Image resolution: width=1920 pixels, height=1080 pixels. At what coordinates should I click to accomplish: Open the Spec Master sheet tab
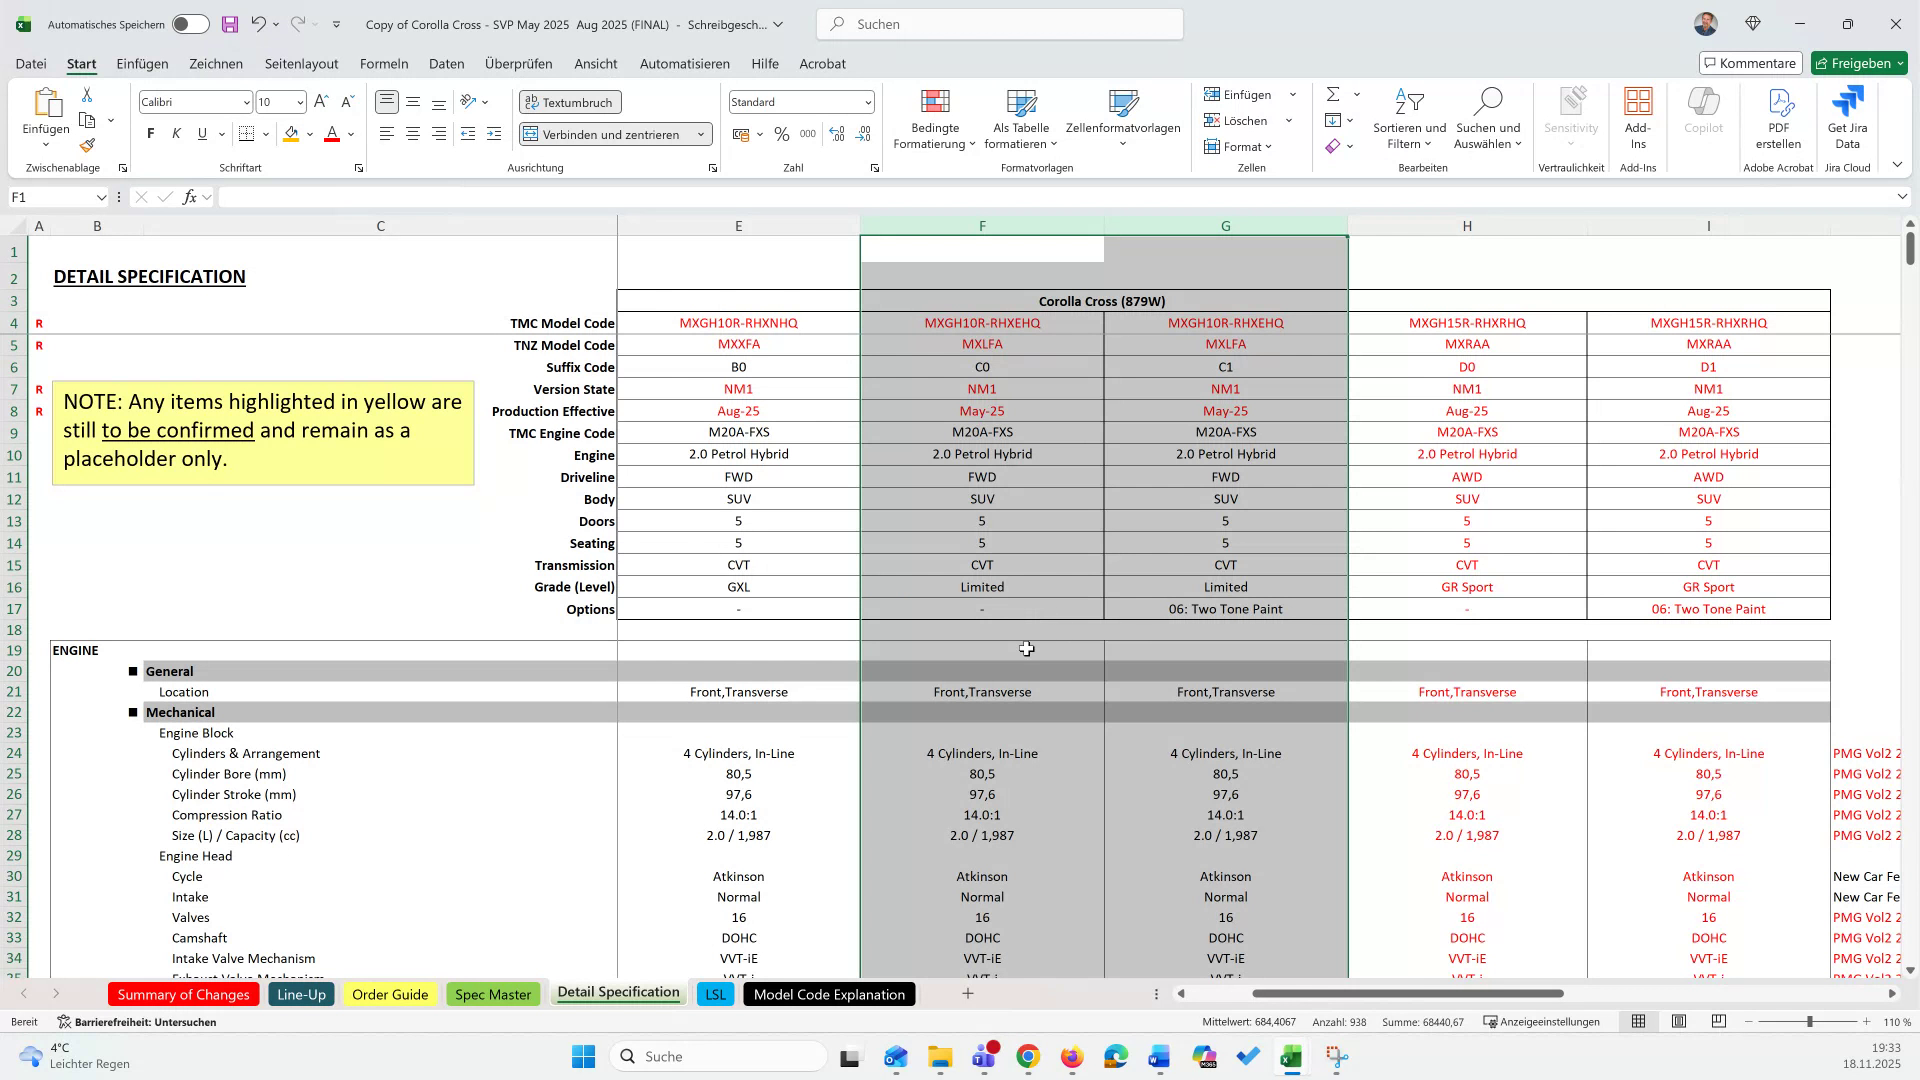click(x=493, y=994)
